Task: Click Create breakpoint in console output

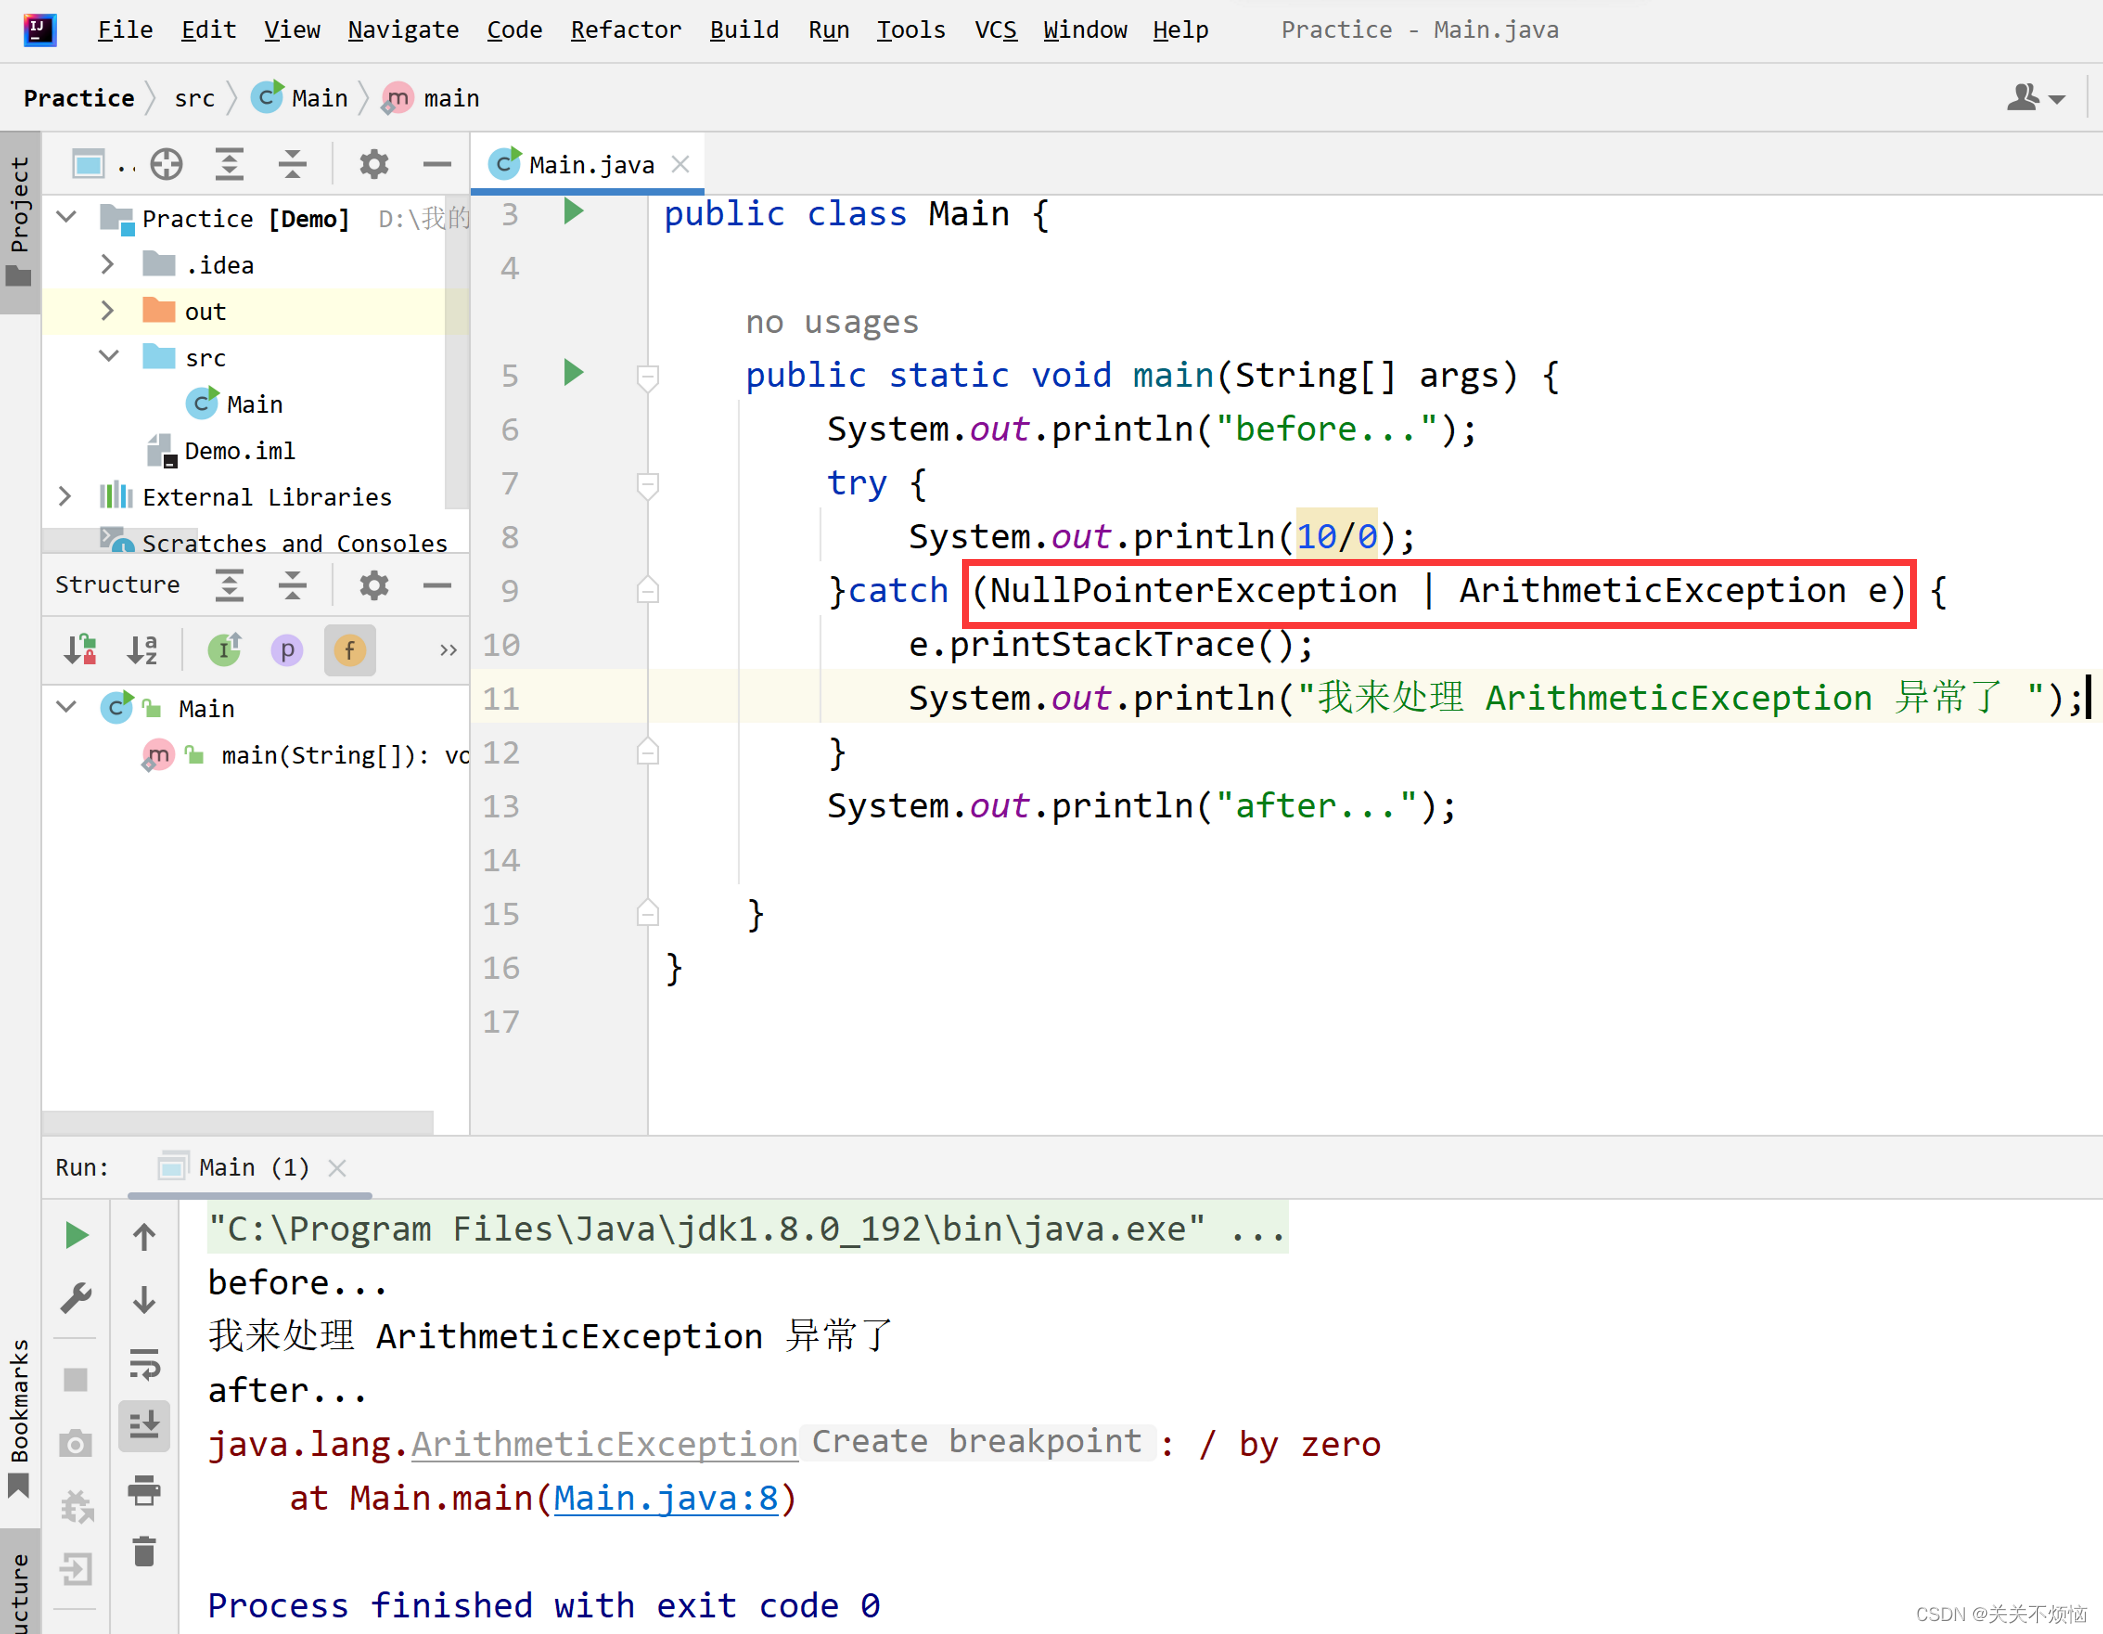Action: (x=976, y=1441)
